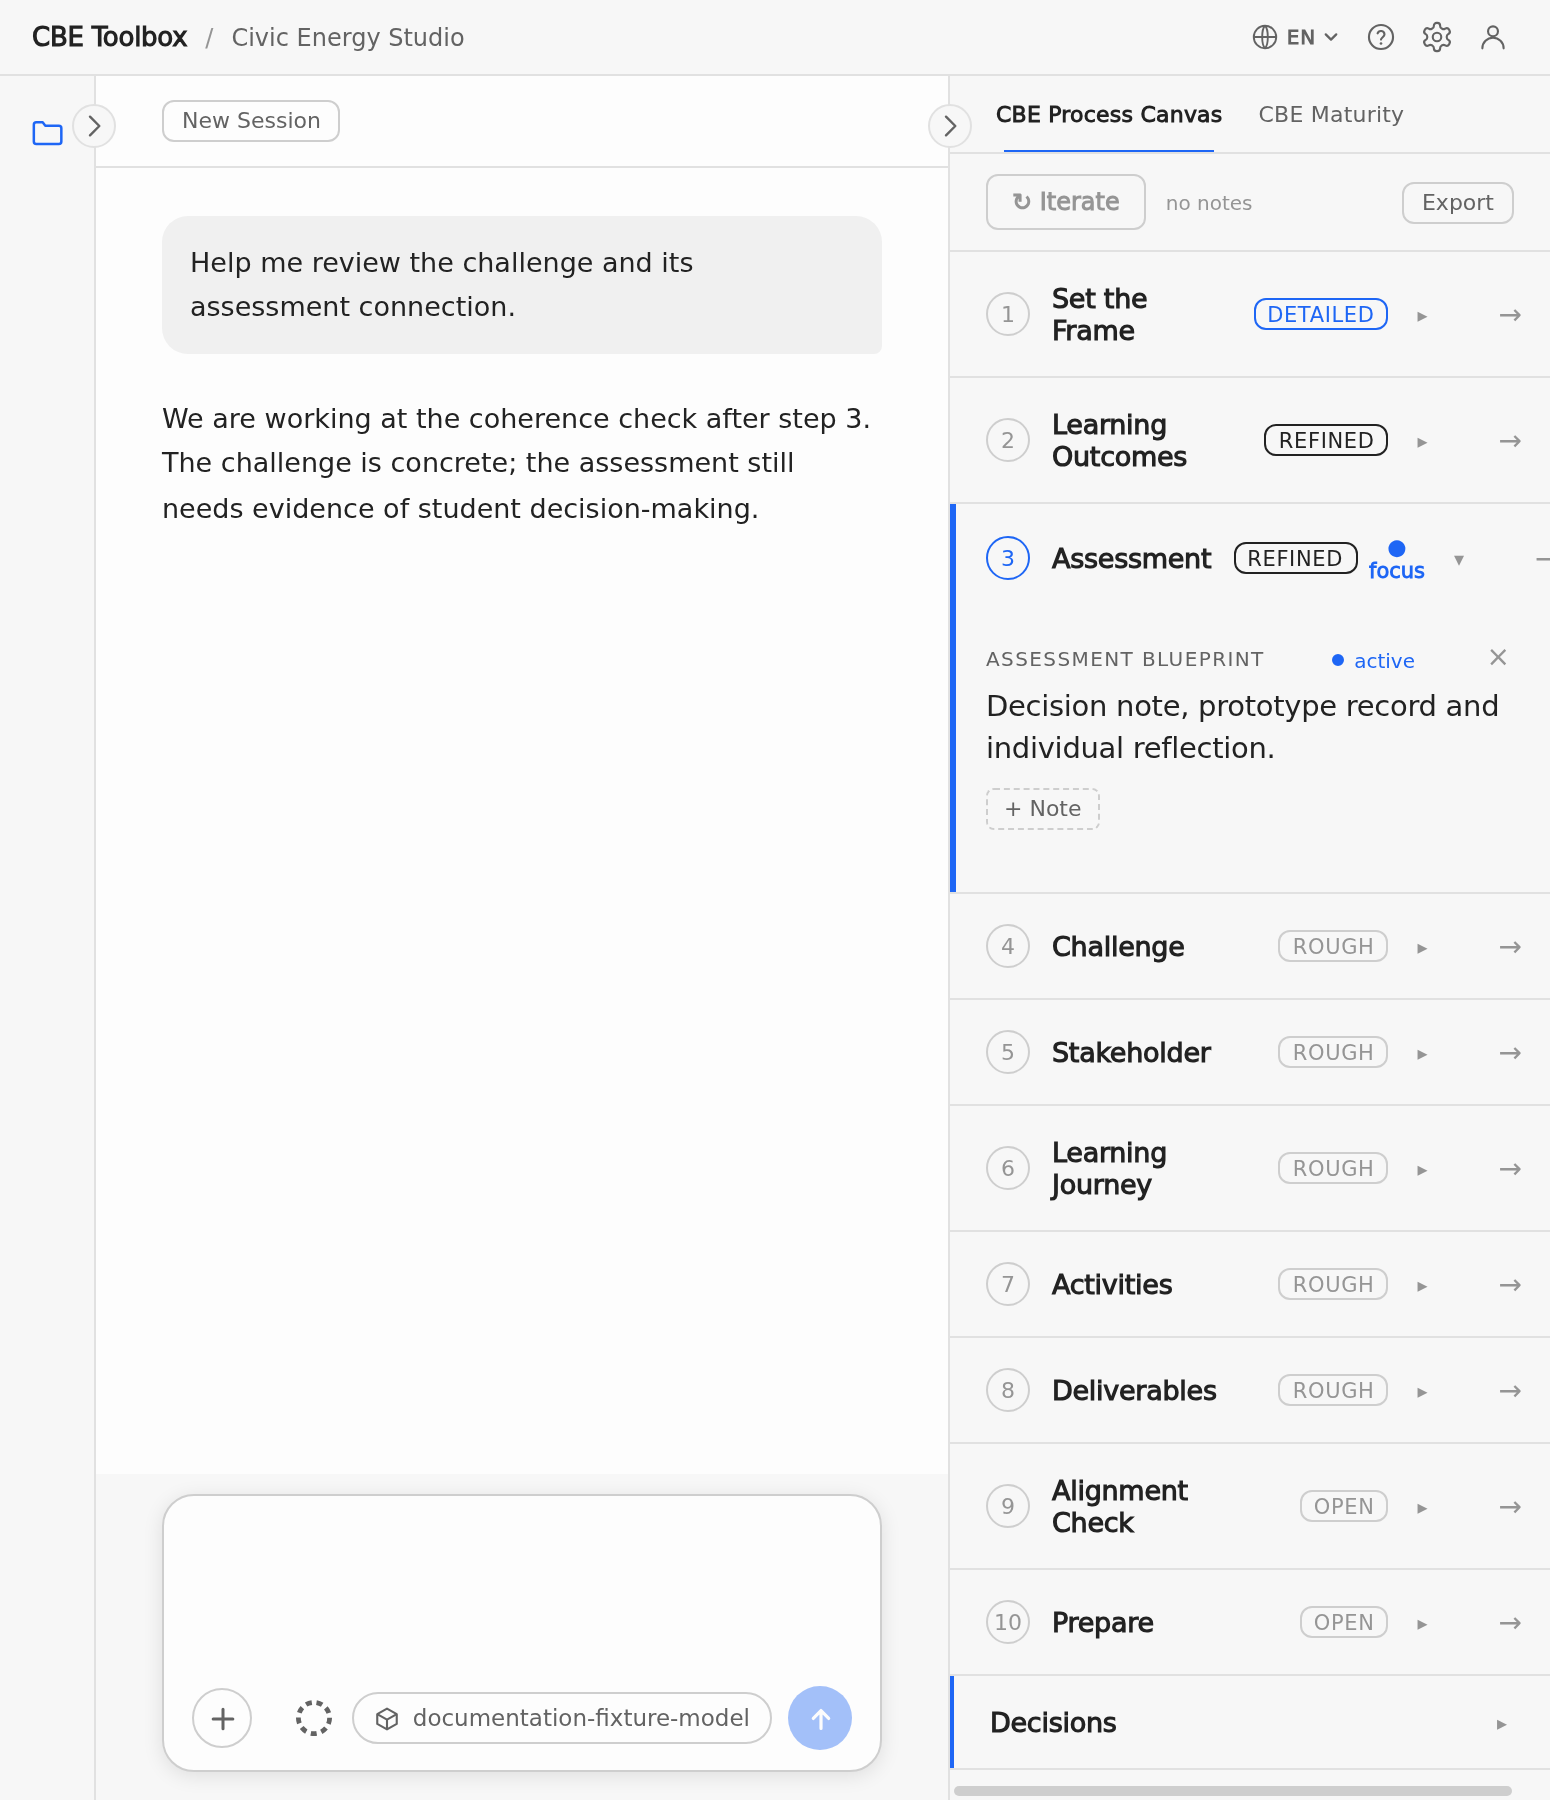Click the Export button

[x=1457, y=202]
